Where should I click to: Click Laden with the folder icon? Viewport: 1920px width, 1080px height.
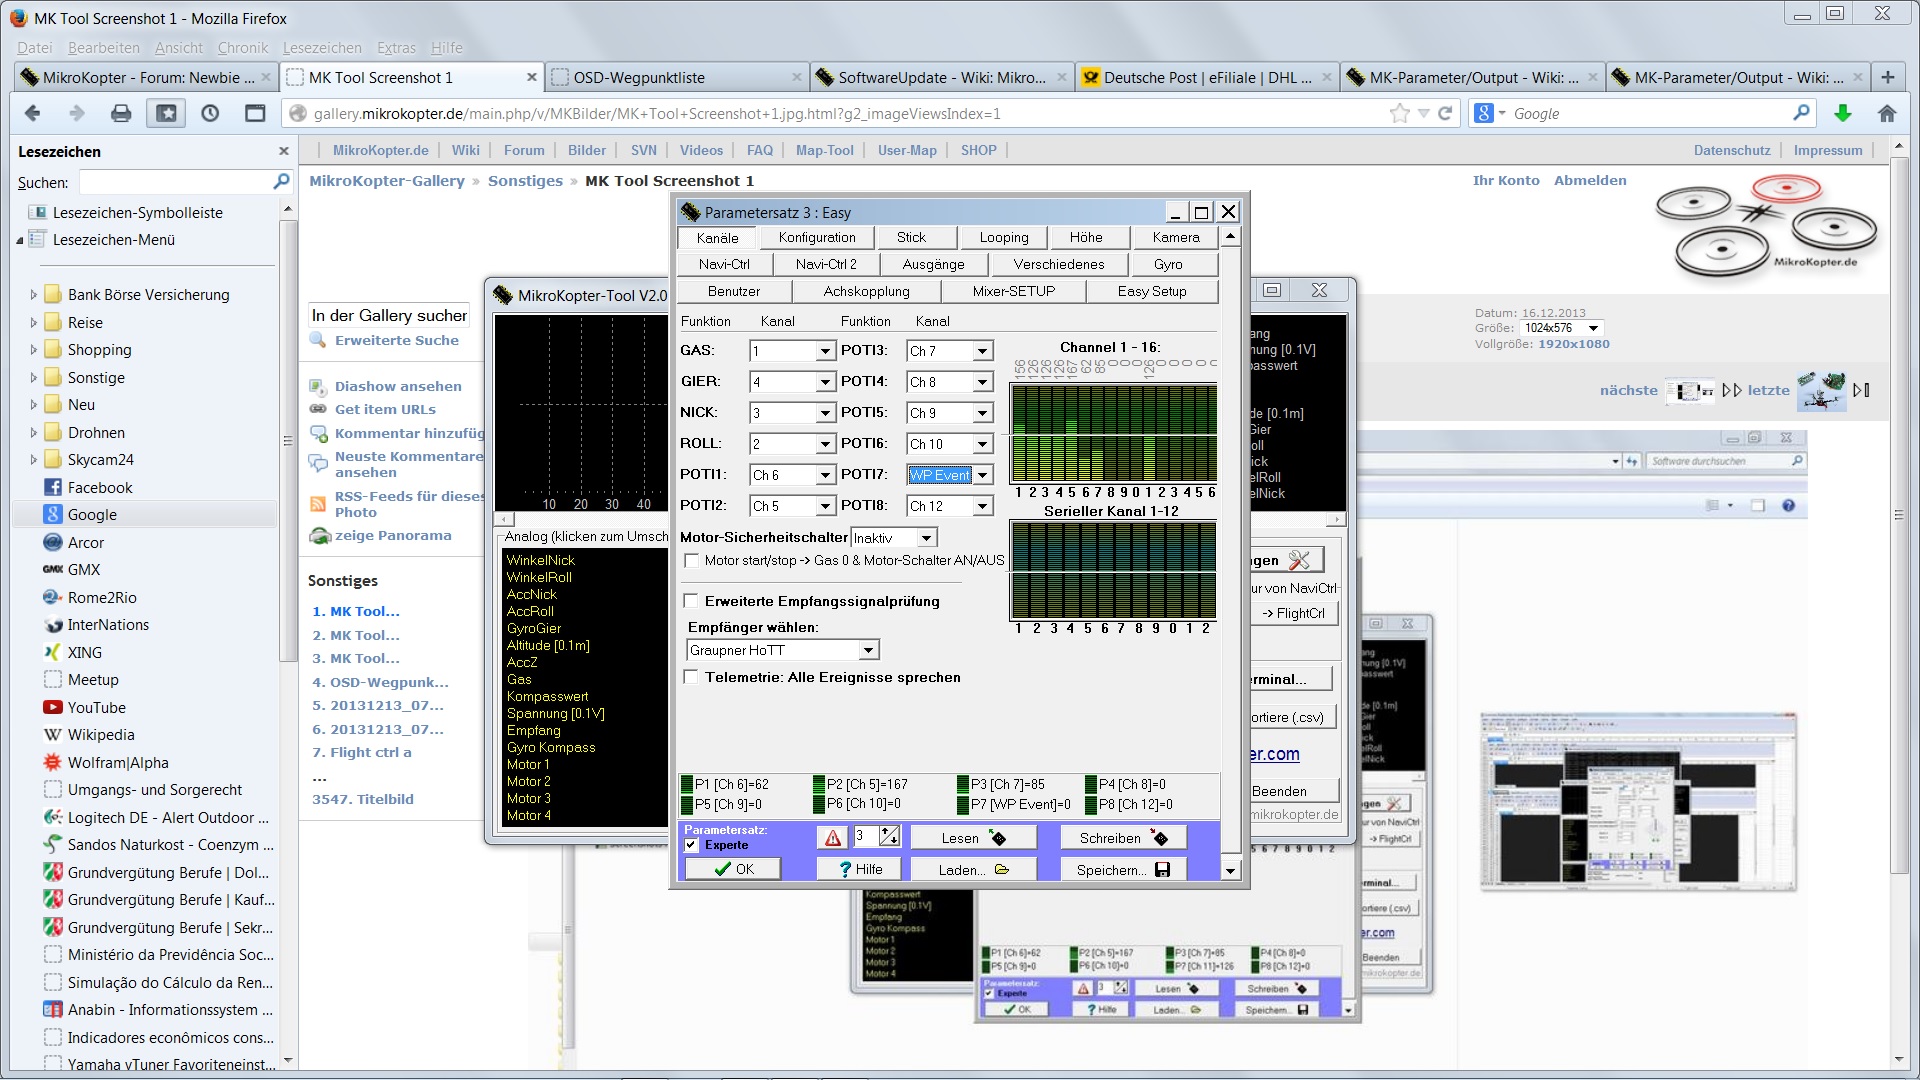click(x=972, y=870)
